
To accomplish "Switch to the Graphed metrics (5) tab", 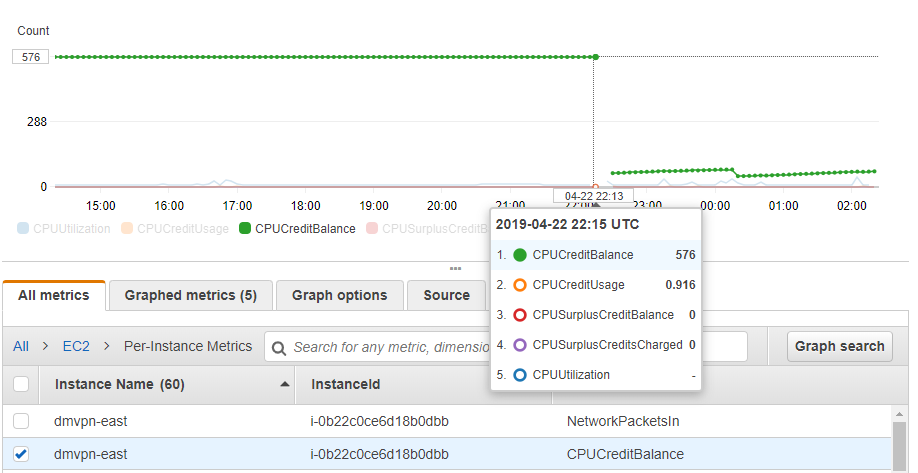I will (x=190, y=295).
